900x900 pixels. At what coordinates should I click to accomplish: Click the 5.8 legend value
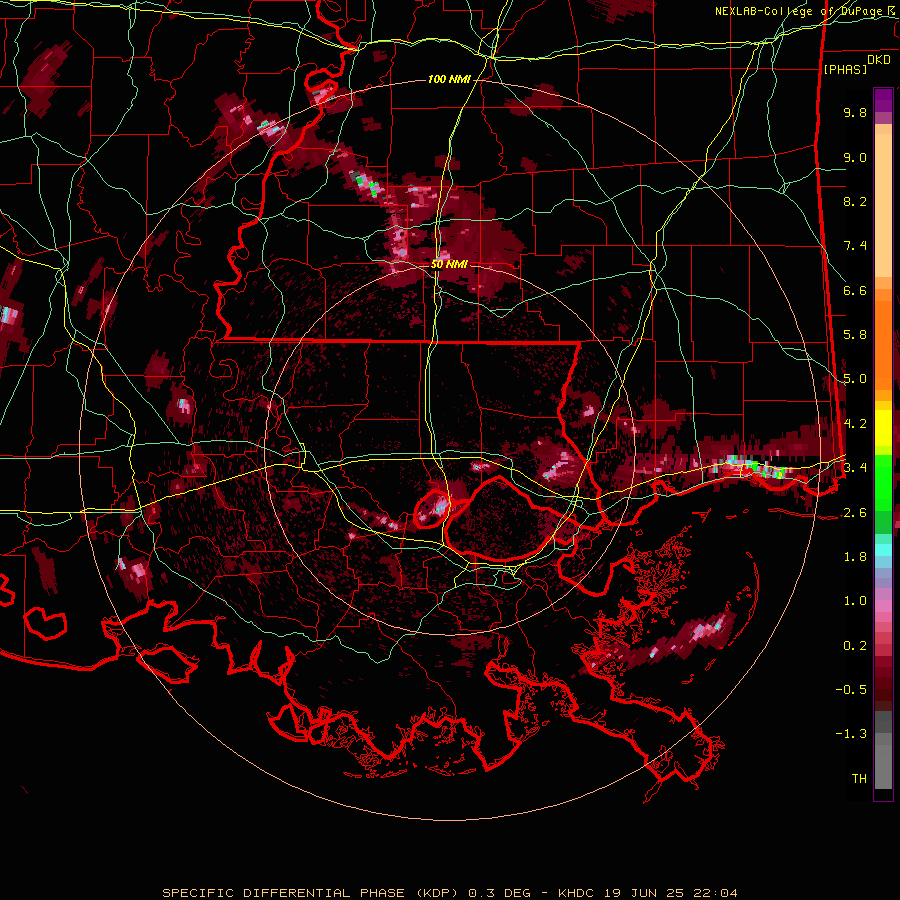point(855,335)
